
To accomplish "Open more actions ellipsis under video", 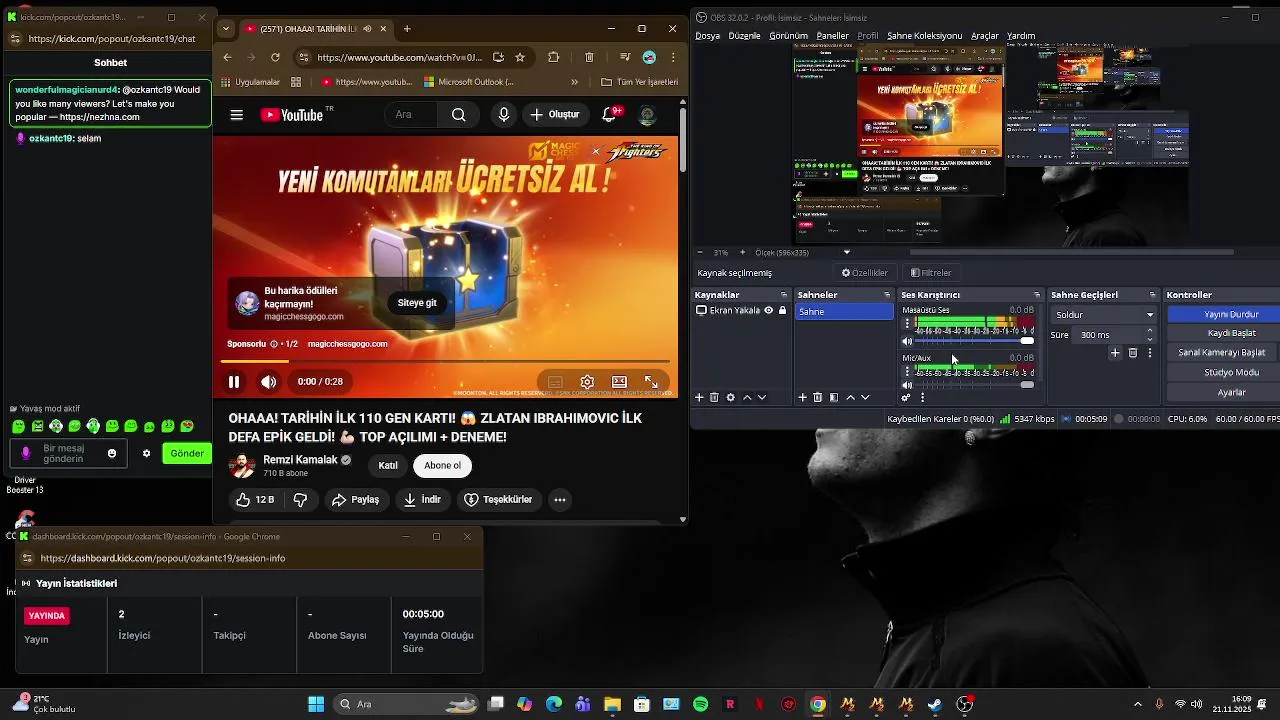I will [560, 499].
